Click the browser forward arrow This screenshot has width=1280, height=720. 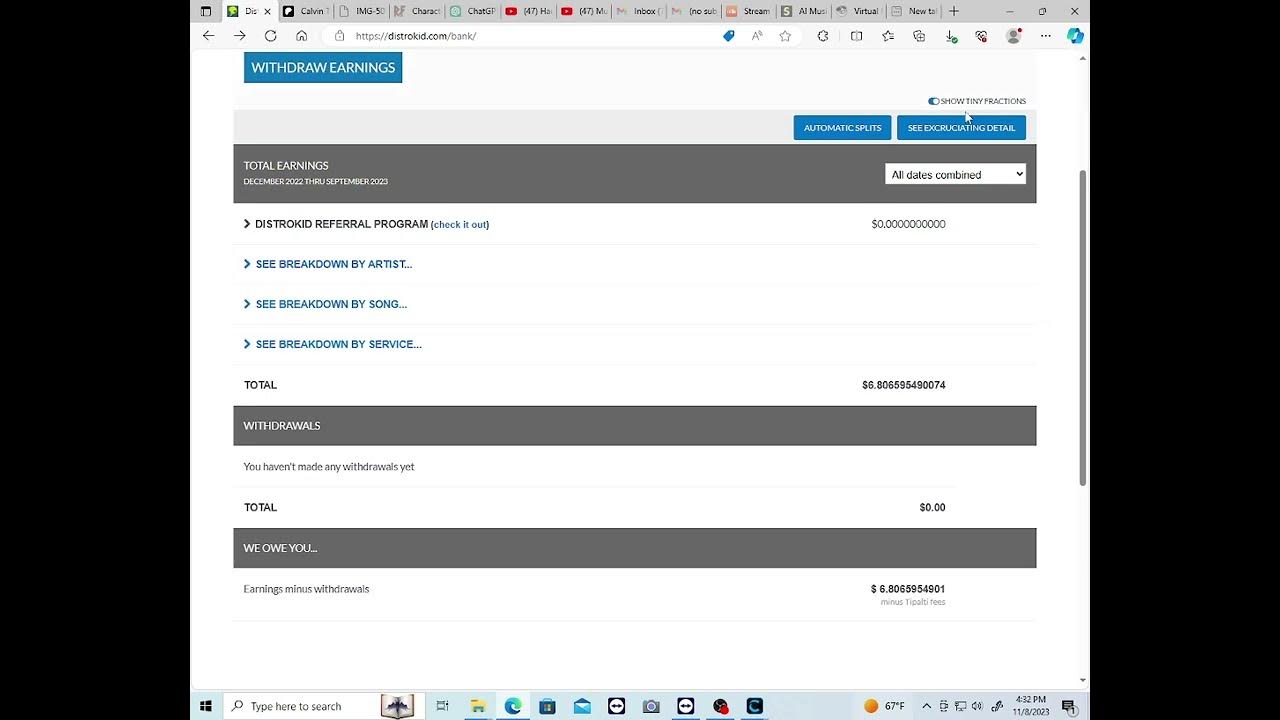[x=239, y=36]
